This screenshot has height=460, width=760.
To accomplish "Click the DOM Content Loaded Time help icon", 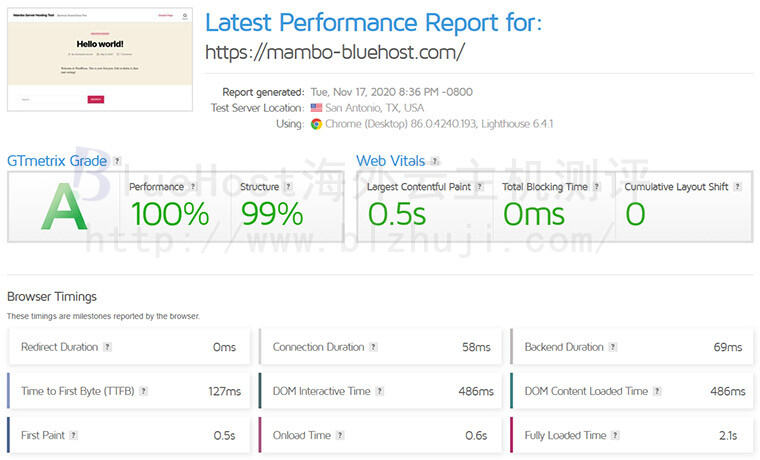I will (x=657, y=391).
